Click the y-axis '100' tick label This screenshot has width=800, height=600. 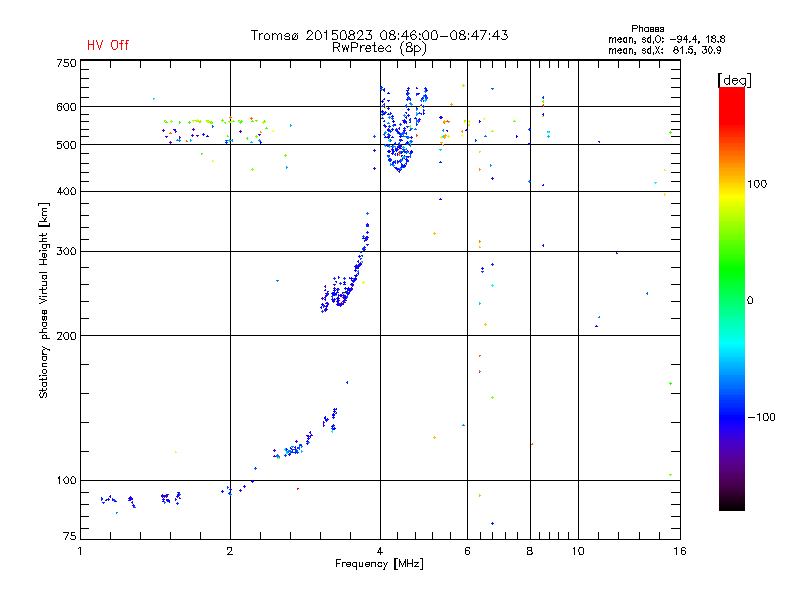66,481
